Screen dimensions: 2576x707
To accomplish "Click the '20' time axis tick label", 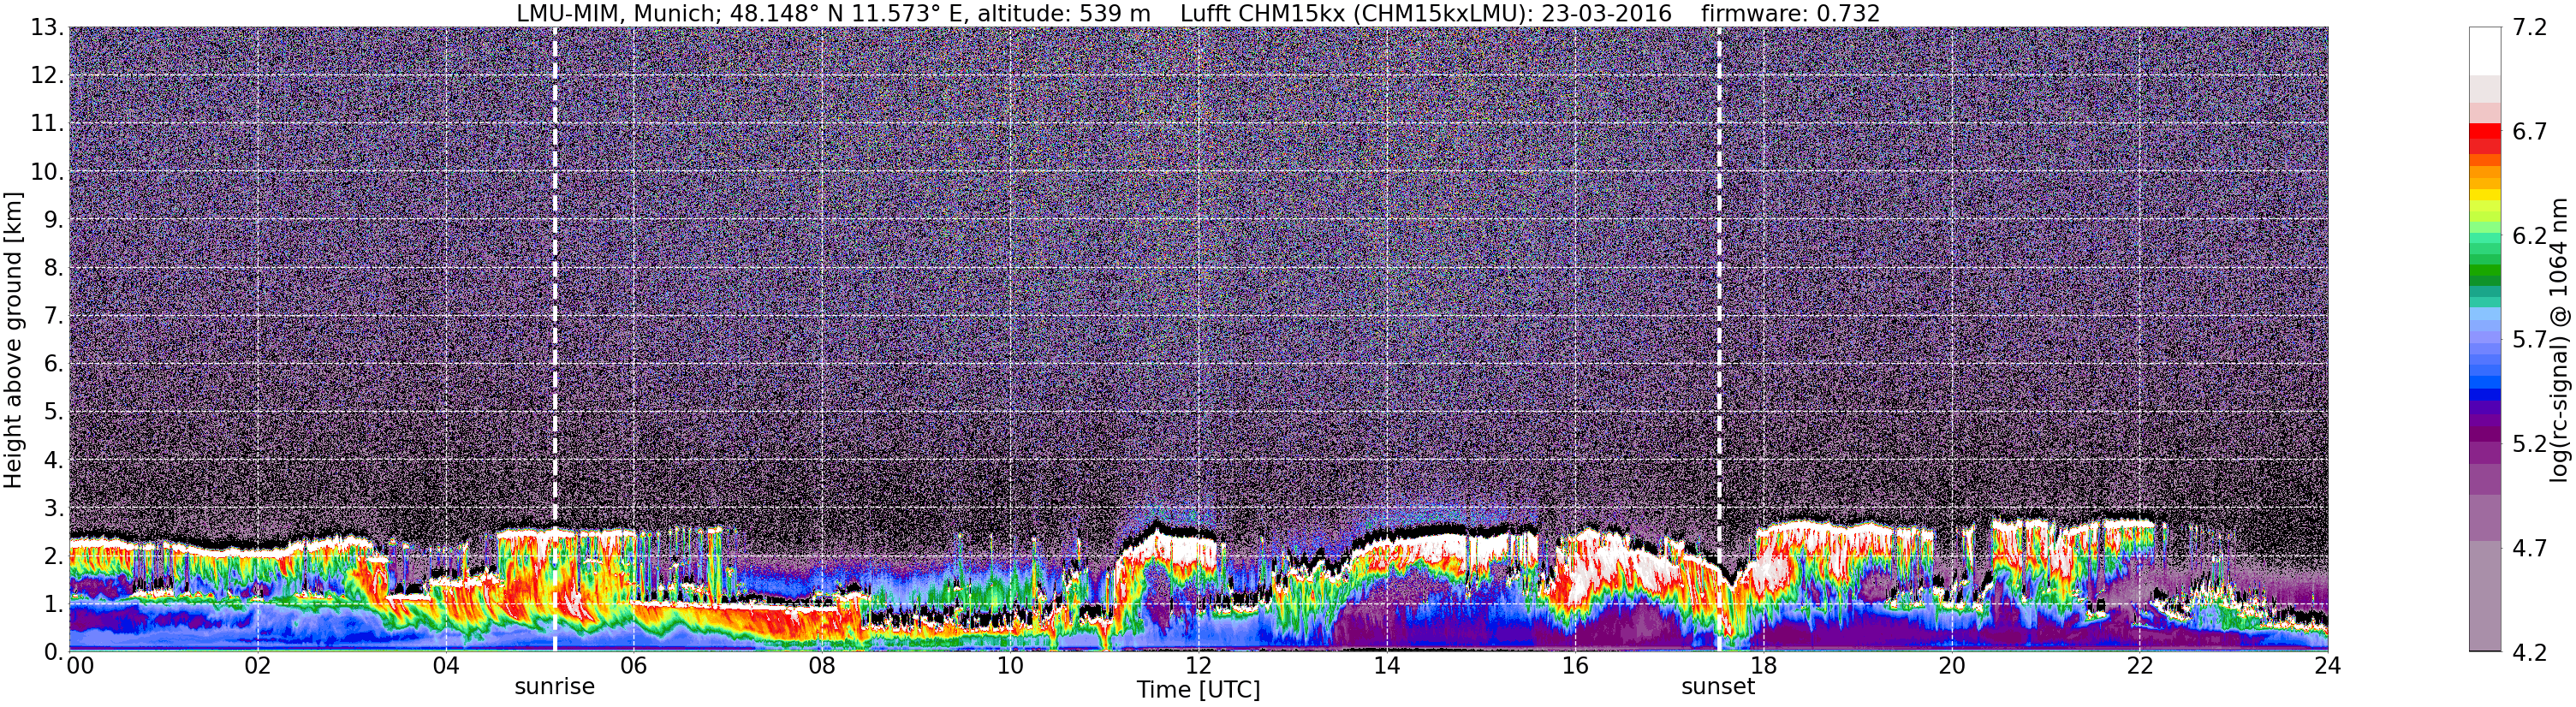I will [1951, 666].
